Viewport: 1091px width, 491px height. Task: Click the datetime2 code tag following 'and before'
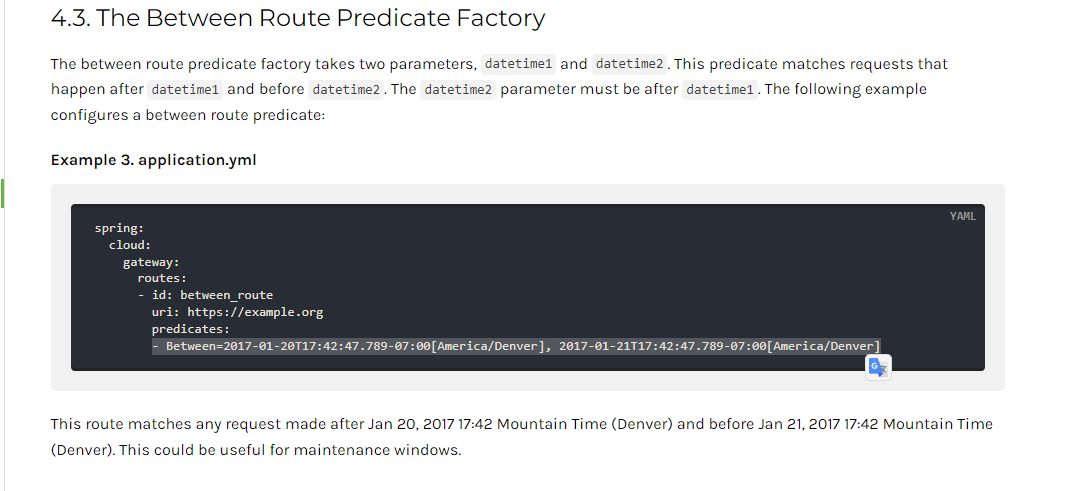[x=346, y=90]
